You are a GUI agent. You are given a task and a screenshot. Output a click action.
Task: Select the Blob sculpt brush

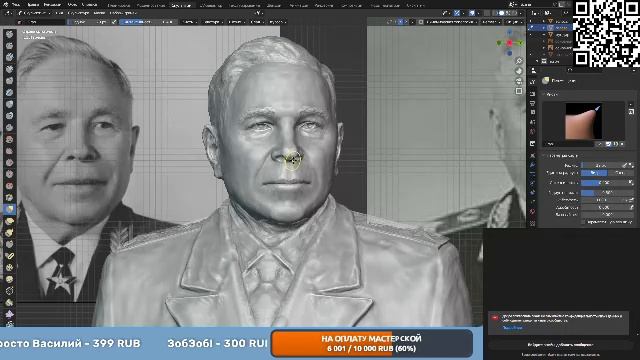[10, 116]
